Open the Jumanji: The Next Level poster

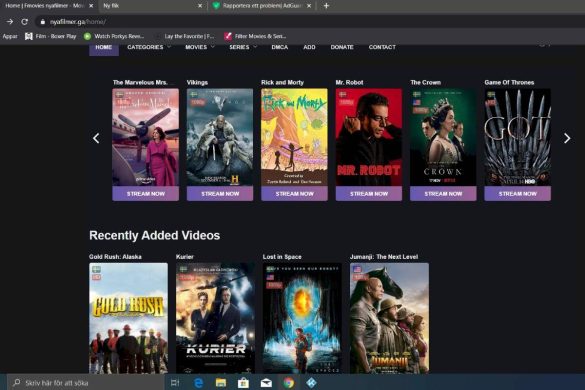pyautogui.click(x=389, y=318)
